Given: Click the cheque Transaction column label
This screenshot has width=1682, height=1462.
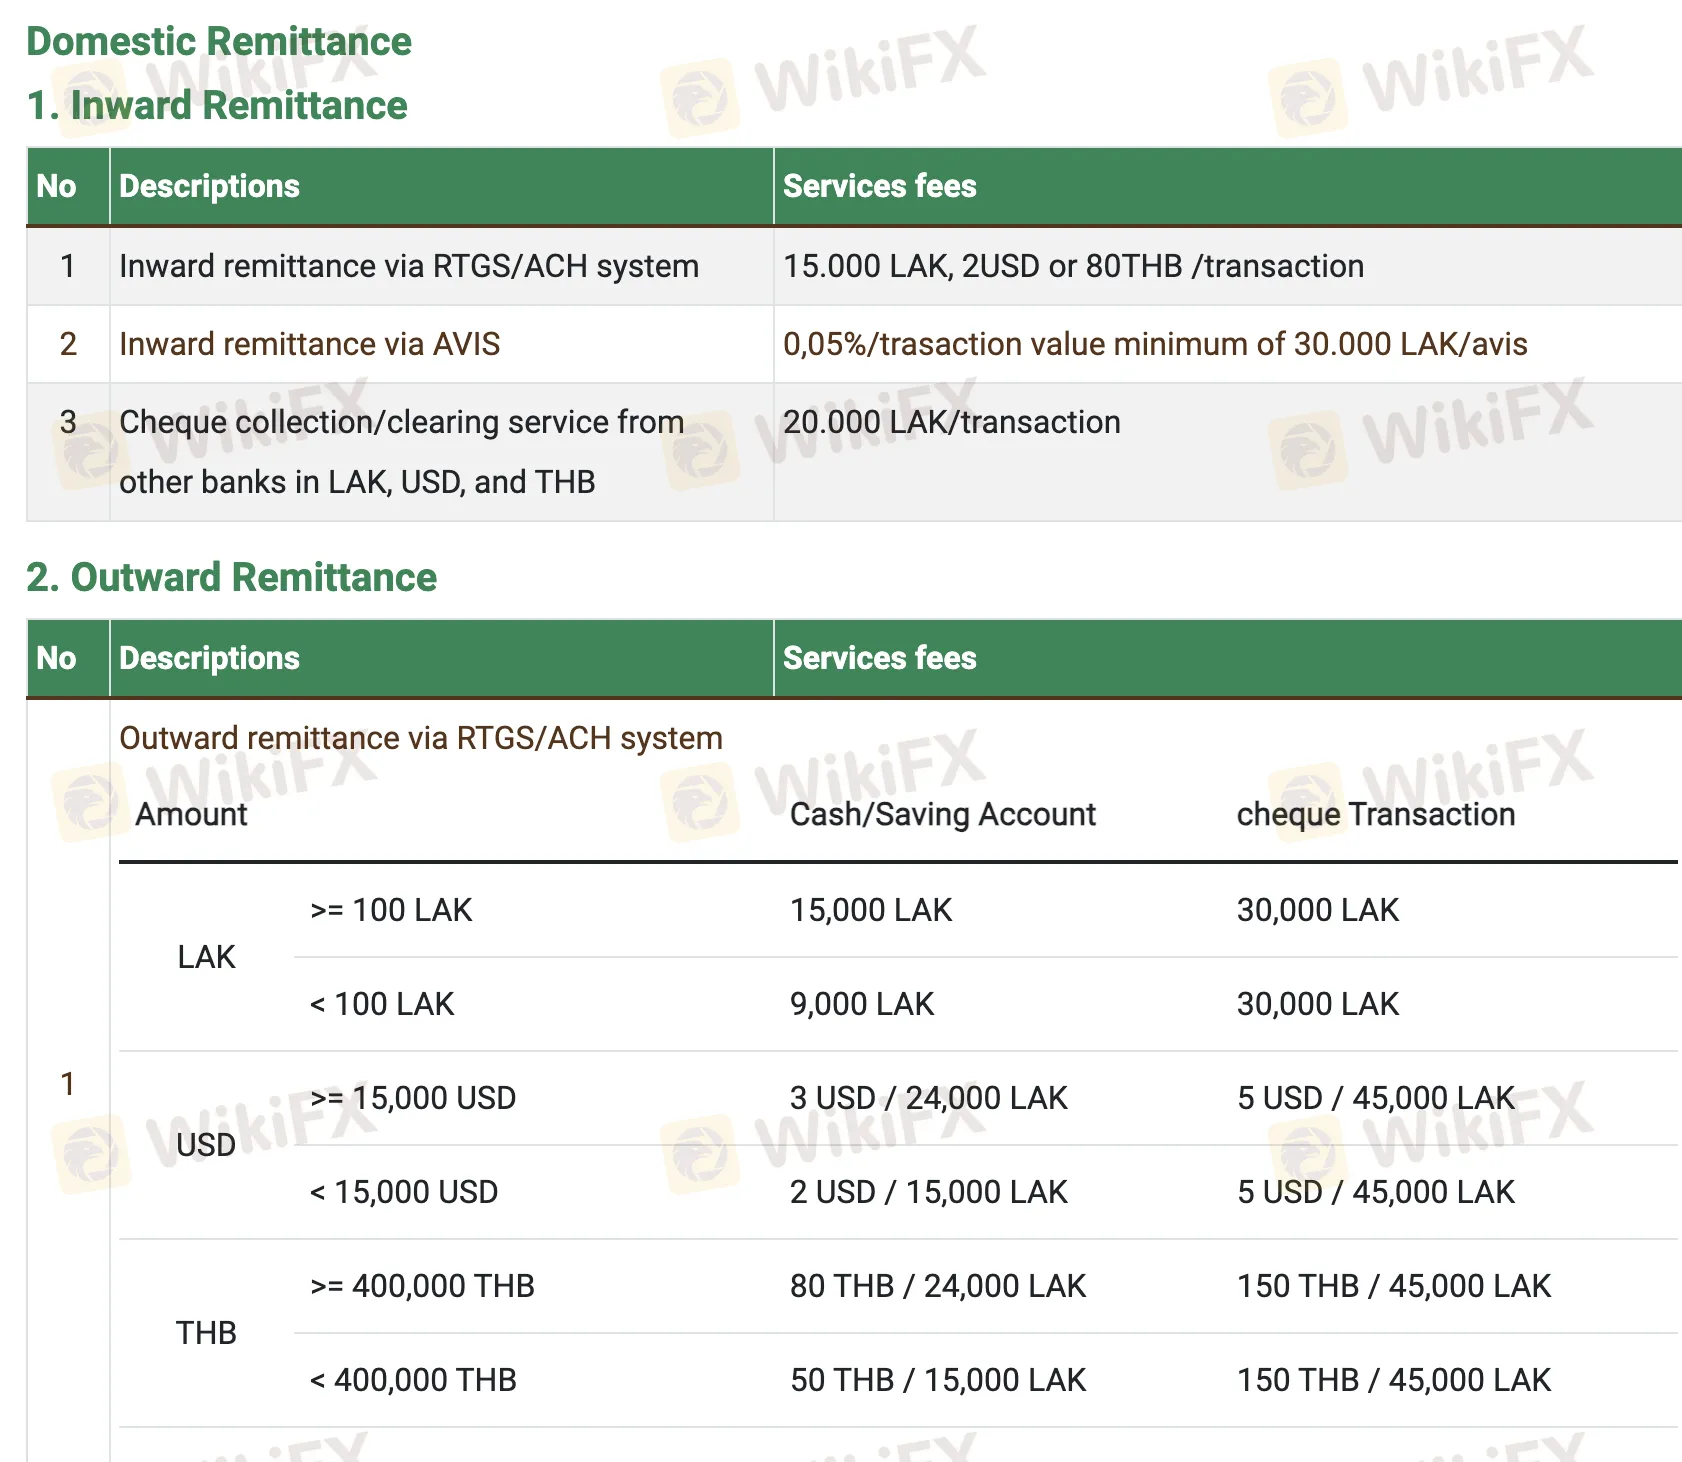Looking at the screenshot, I should click(1375, 814).
